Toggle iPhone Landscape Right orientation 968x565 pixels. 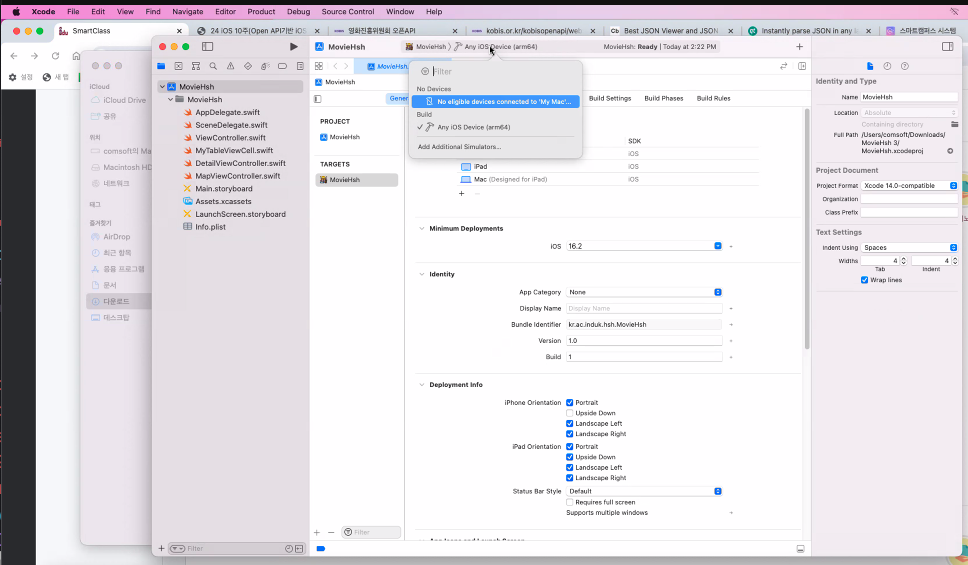coord(570,434)
